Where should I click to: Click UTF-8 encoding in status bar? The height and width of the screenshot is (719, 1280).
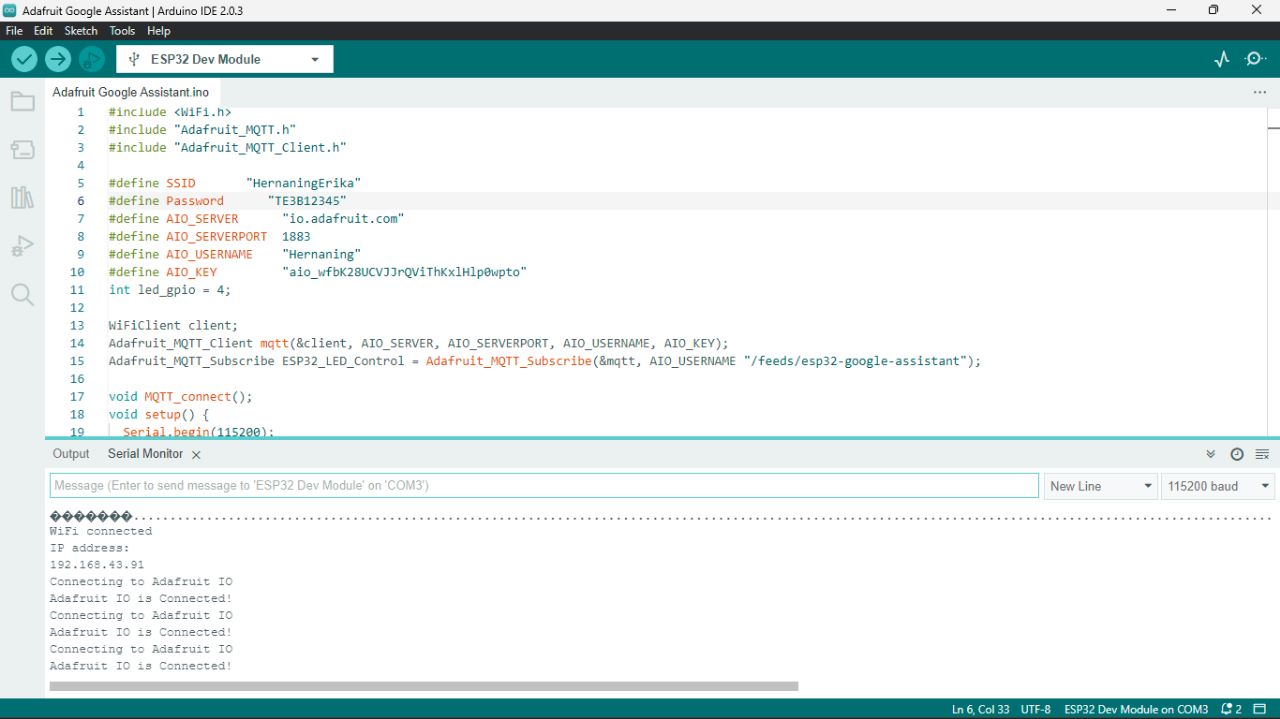1036,709
